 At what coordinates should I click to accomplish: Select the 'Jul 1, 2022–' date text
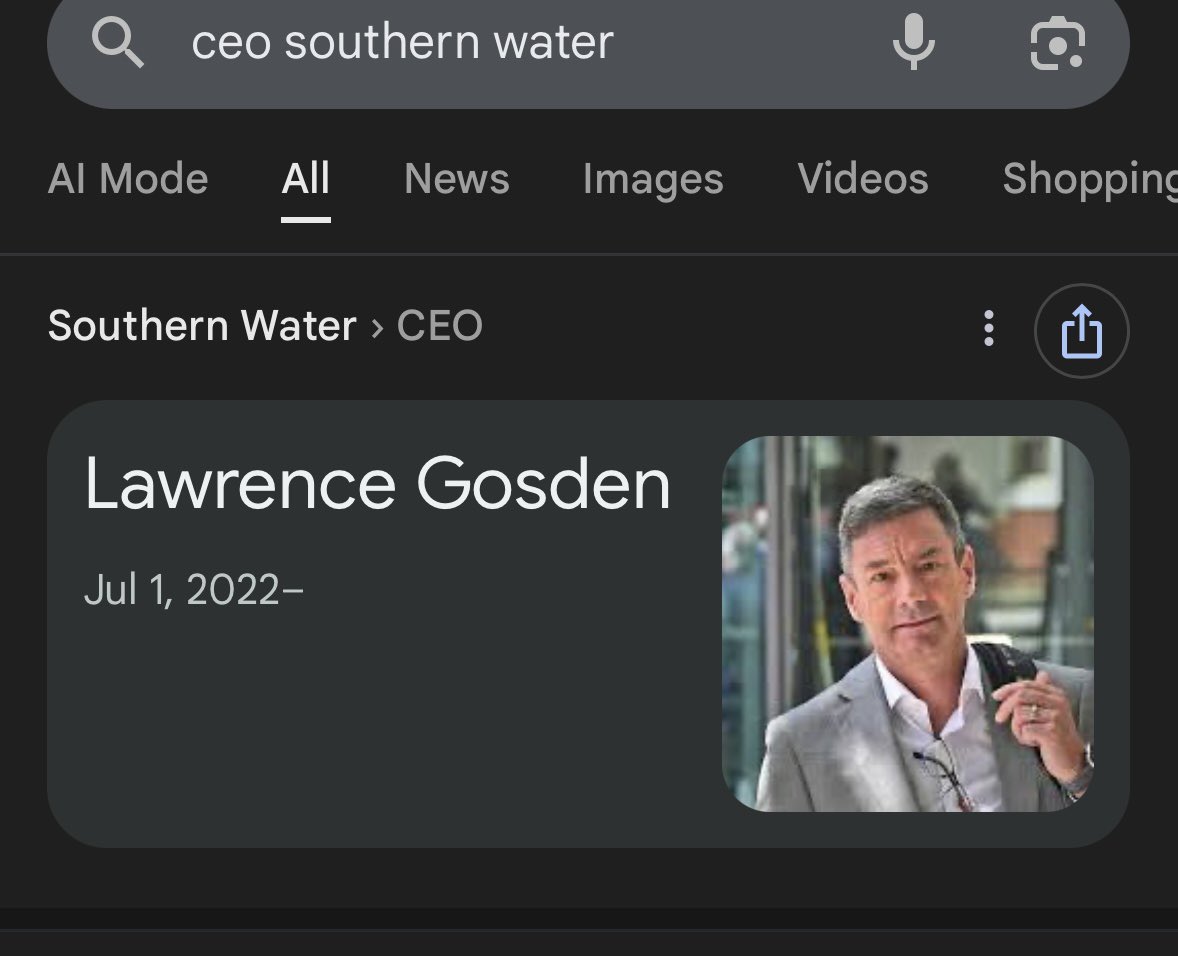(194, 590)
